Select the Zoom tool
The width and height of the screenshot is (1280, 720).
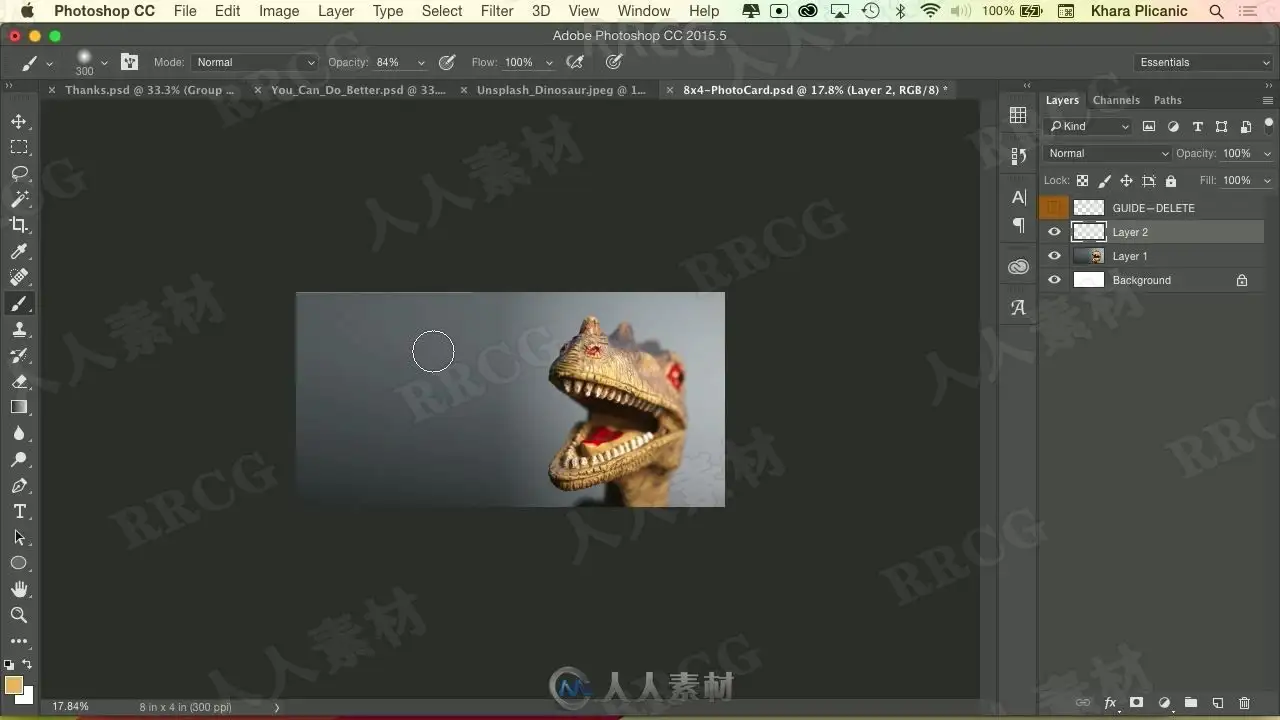tap(19, 615)
